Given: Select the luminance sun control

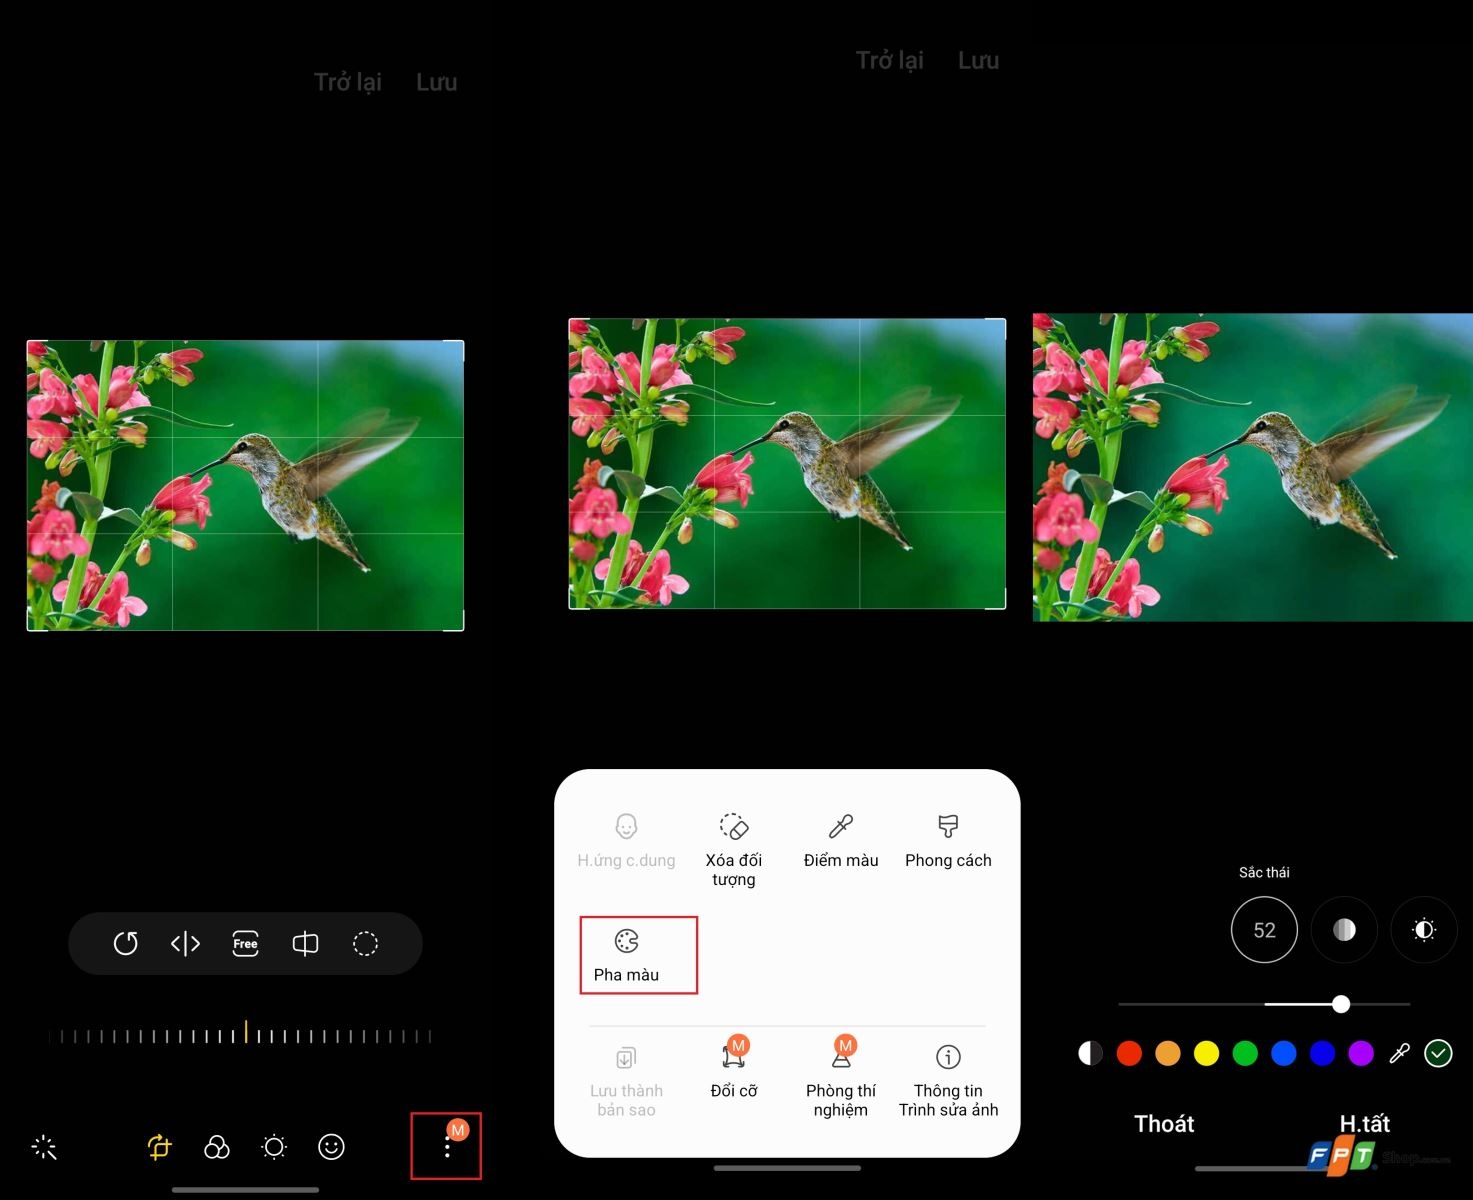Looking at the screenshot, I should [1424, 930].
